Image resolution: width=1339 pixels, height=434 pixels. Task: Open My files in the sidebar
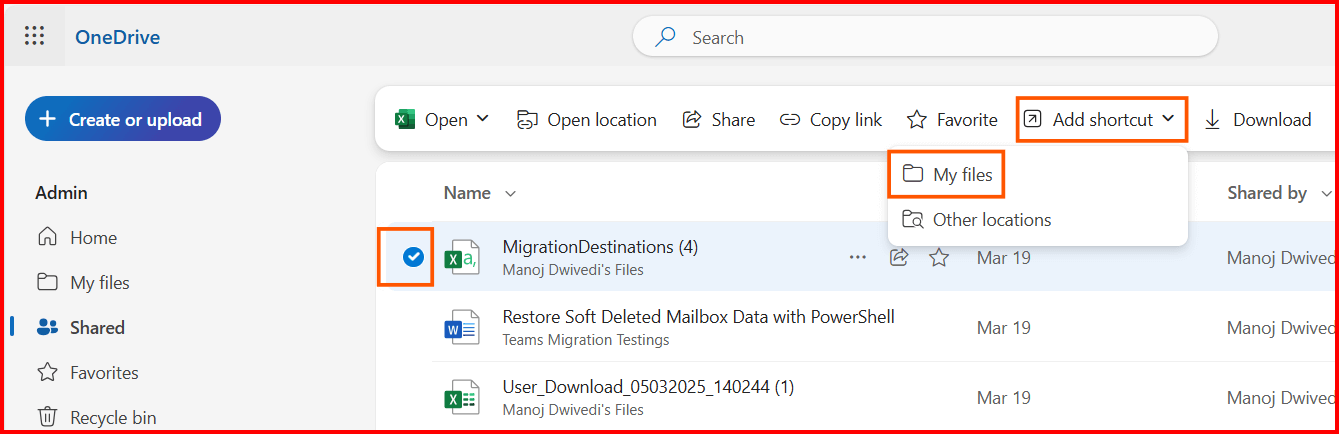(x=83, y=283)
